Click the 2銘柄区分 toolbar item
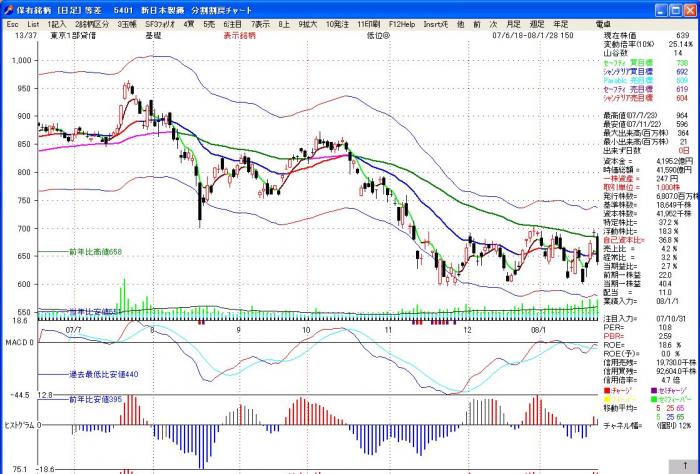Screen dimensions: 700x474 click(x=90, y=22)
